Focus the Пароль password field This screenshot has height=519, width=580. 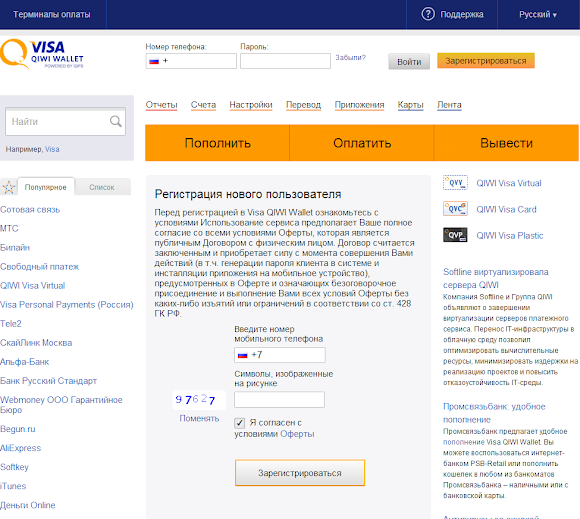[x=285, y=61]
